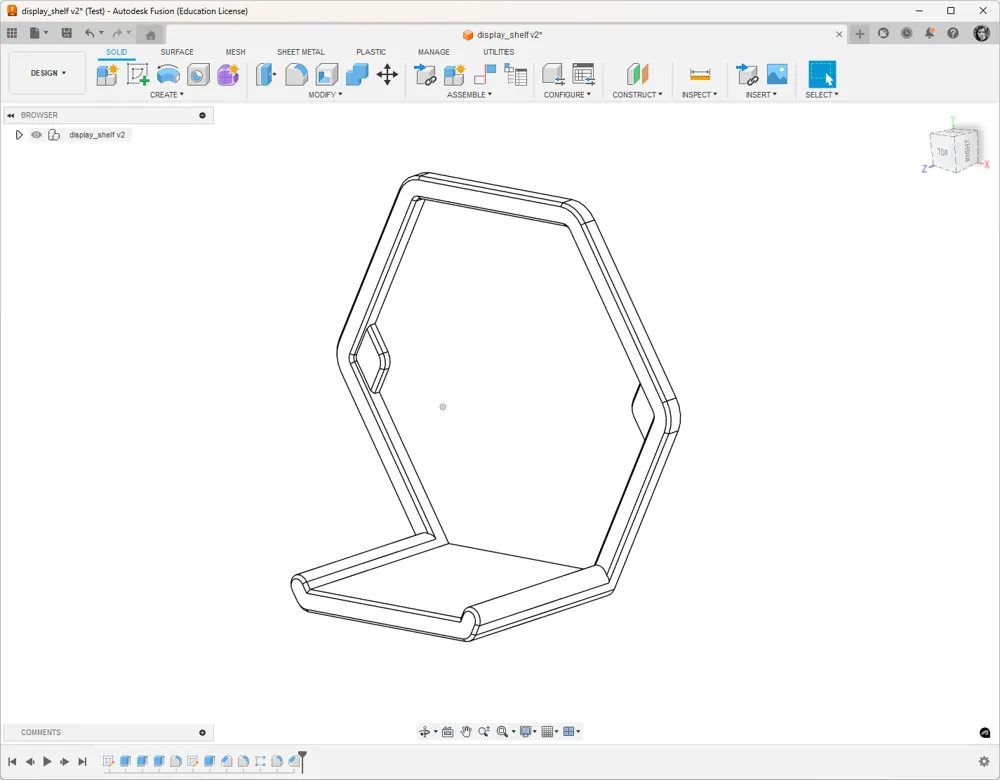Switch to the Sheet Metal tab

tap(300, 52)
